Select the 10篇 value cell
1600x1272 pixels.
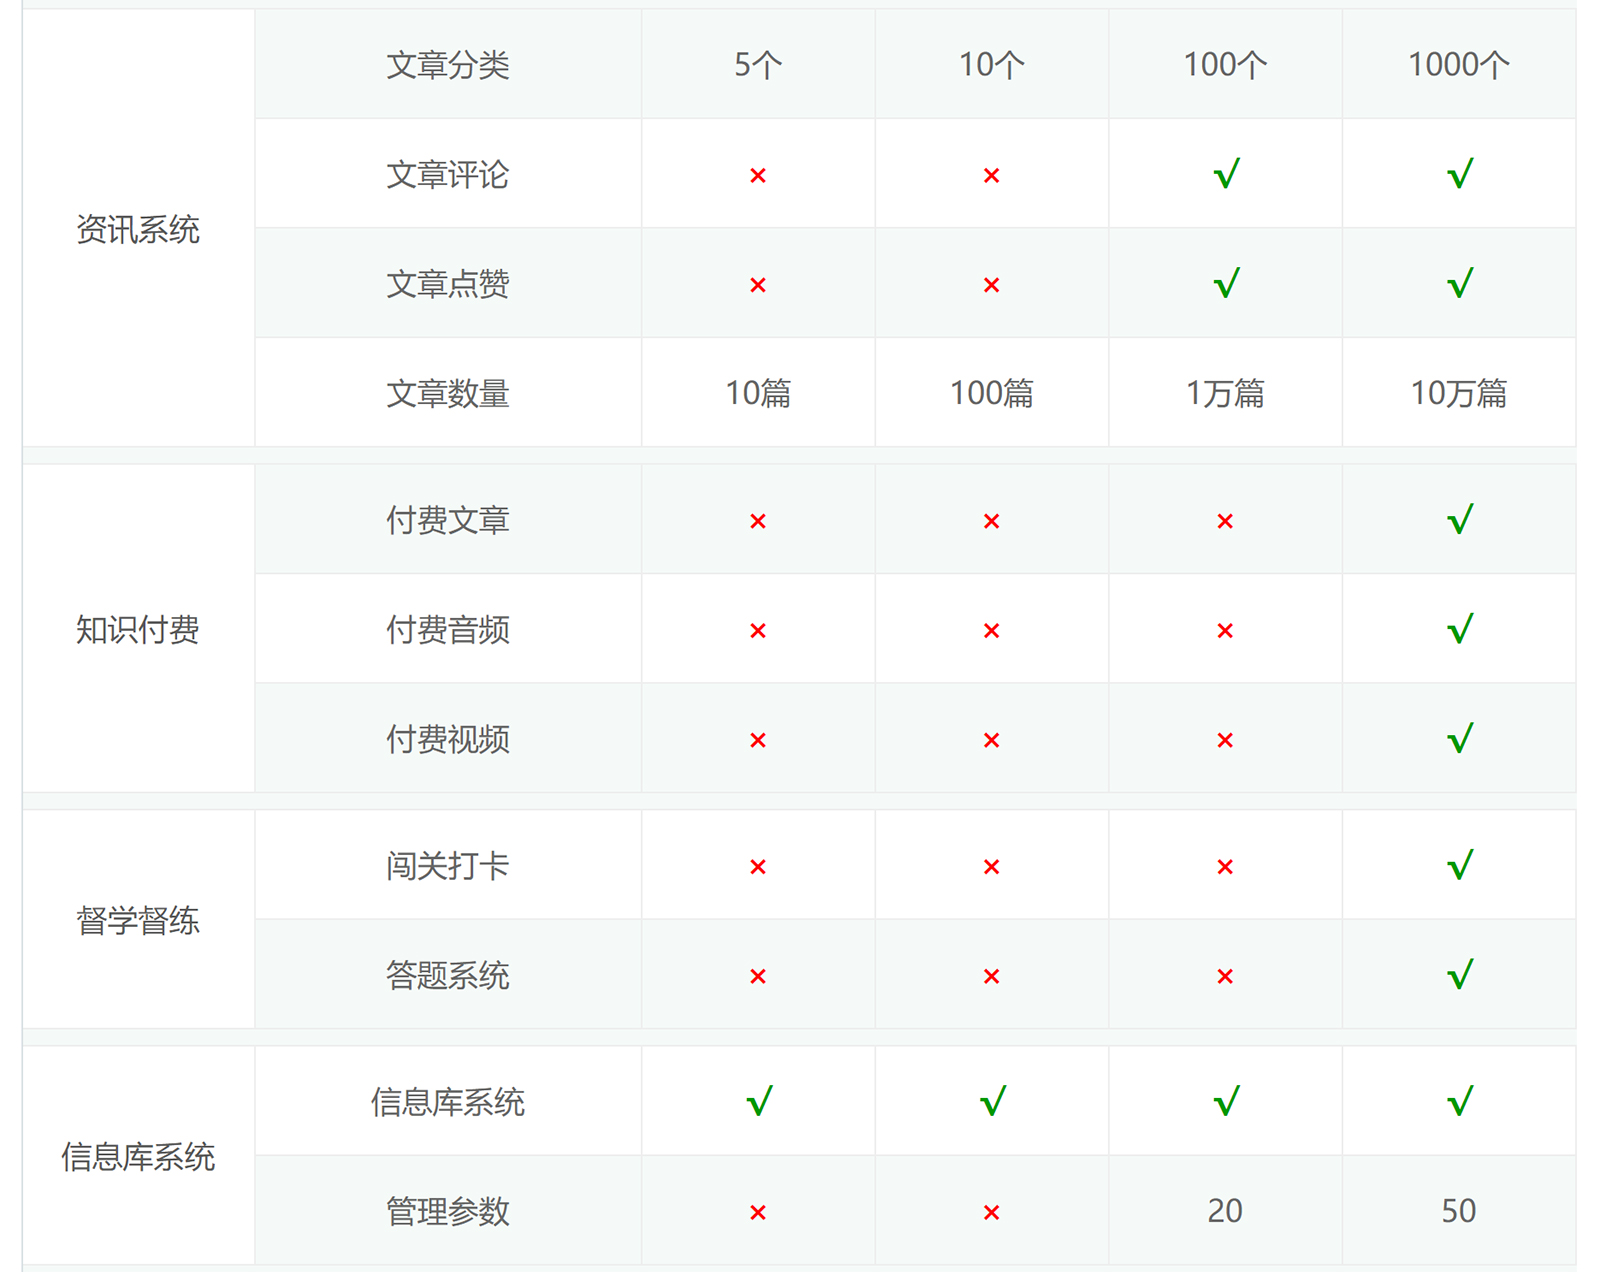758,393
